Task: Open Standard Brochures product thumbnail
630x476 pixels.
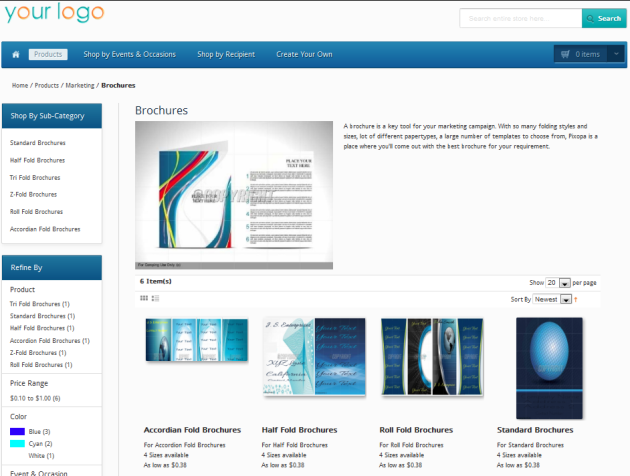Action: coord(549,368)
